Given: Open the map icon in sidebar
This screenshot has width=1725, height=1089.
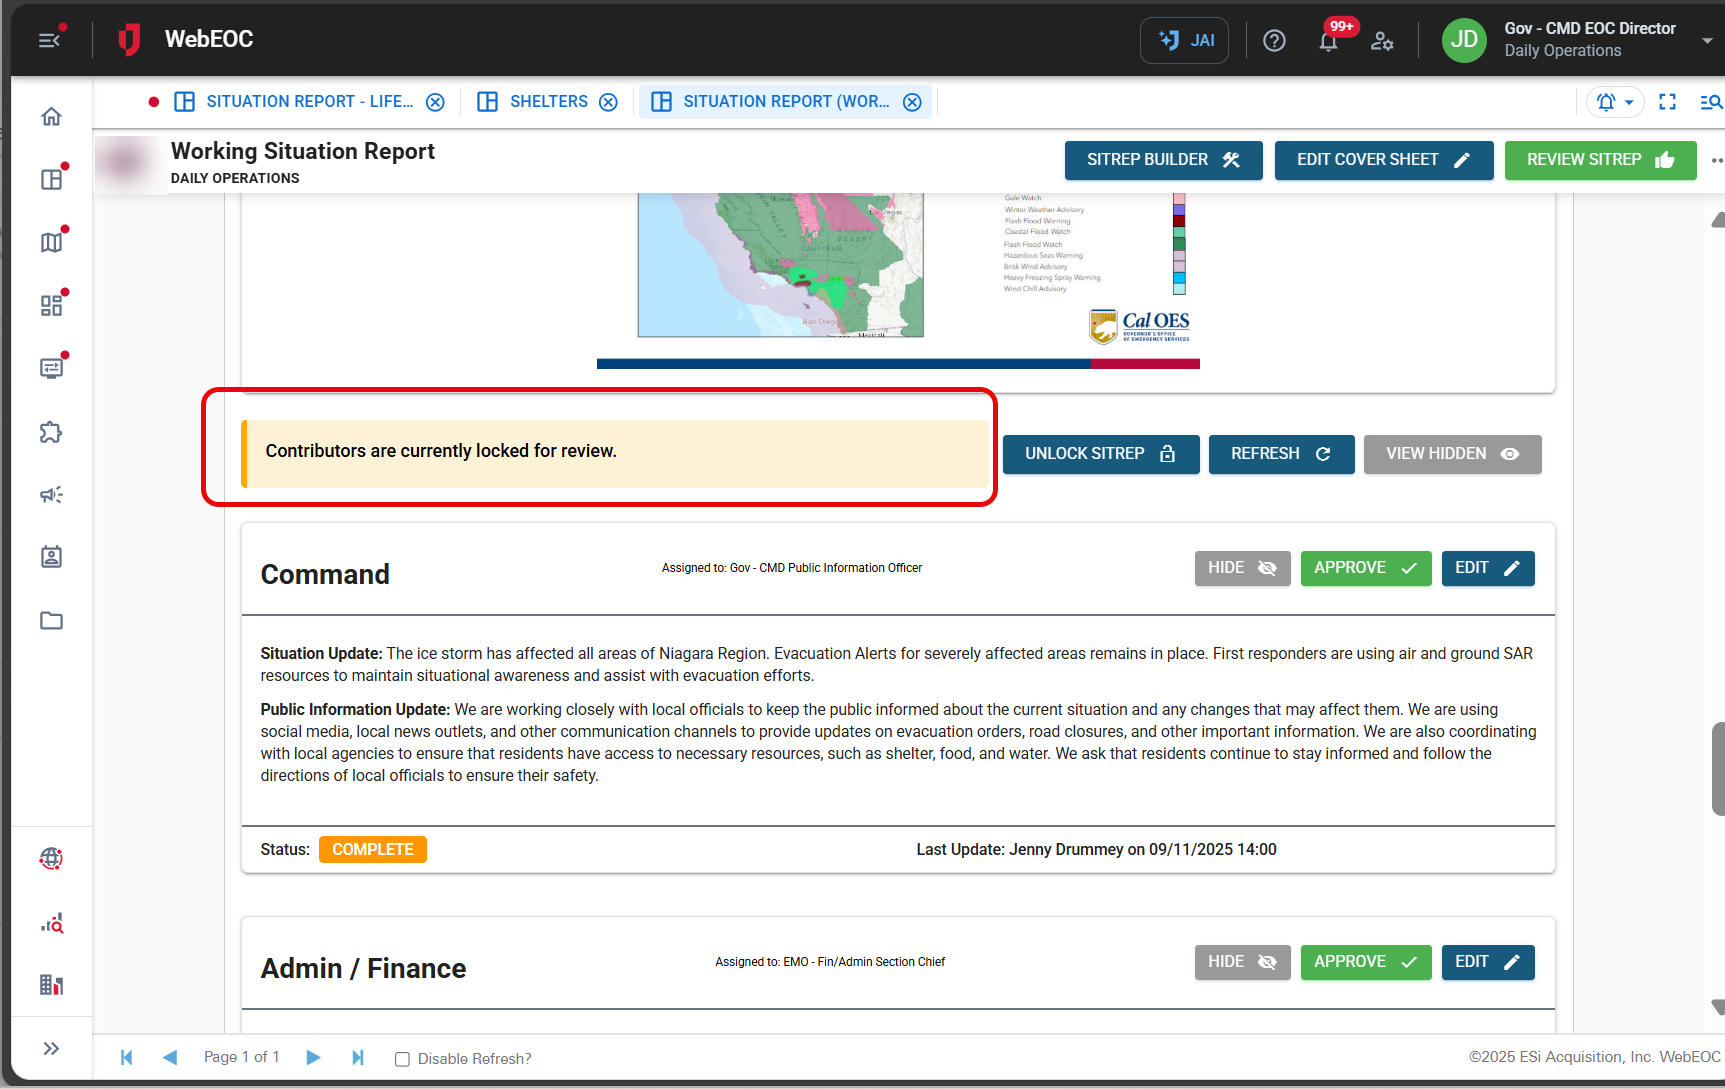Looking at the screenshot, I should 51,243.
